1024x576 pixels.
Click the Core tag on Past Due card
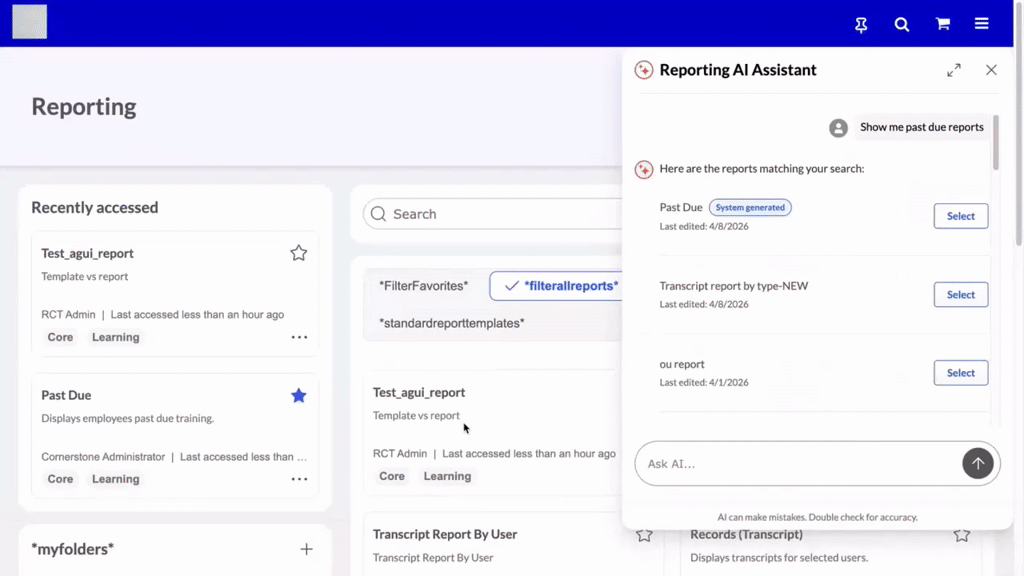pyautogui.click(x=60, y=479)
